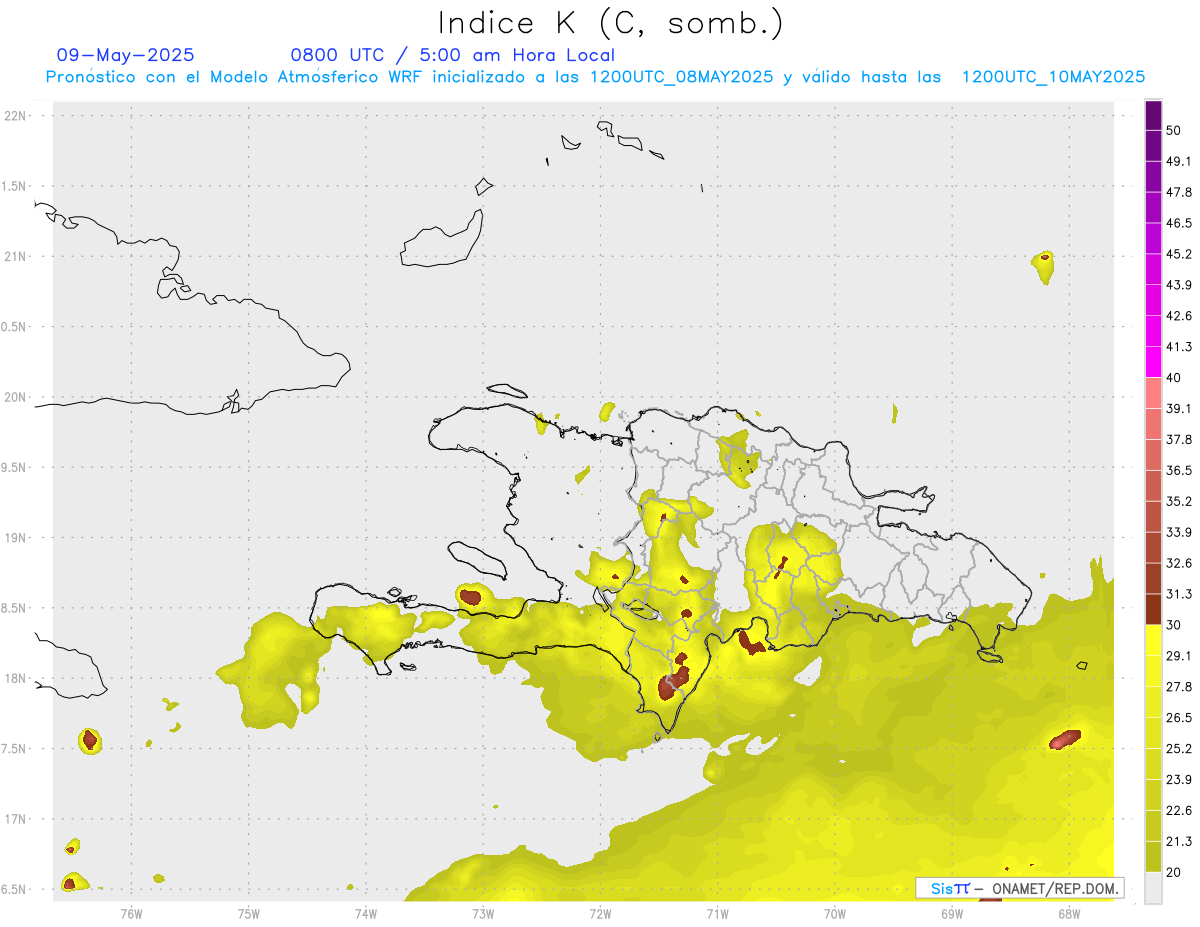Viewport: 1200px width, 927px height.
Task: Click the WRF model forecast description line
Action: (595, 77)
